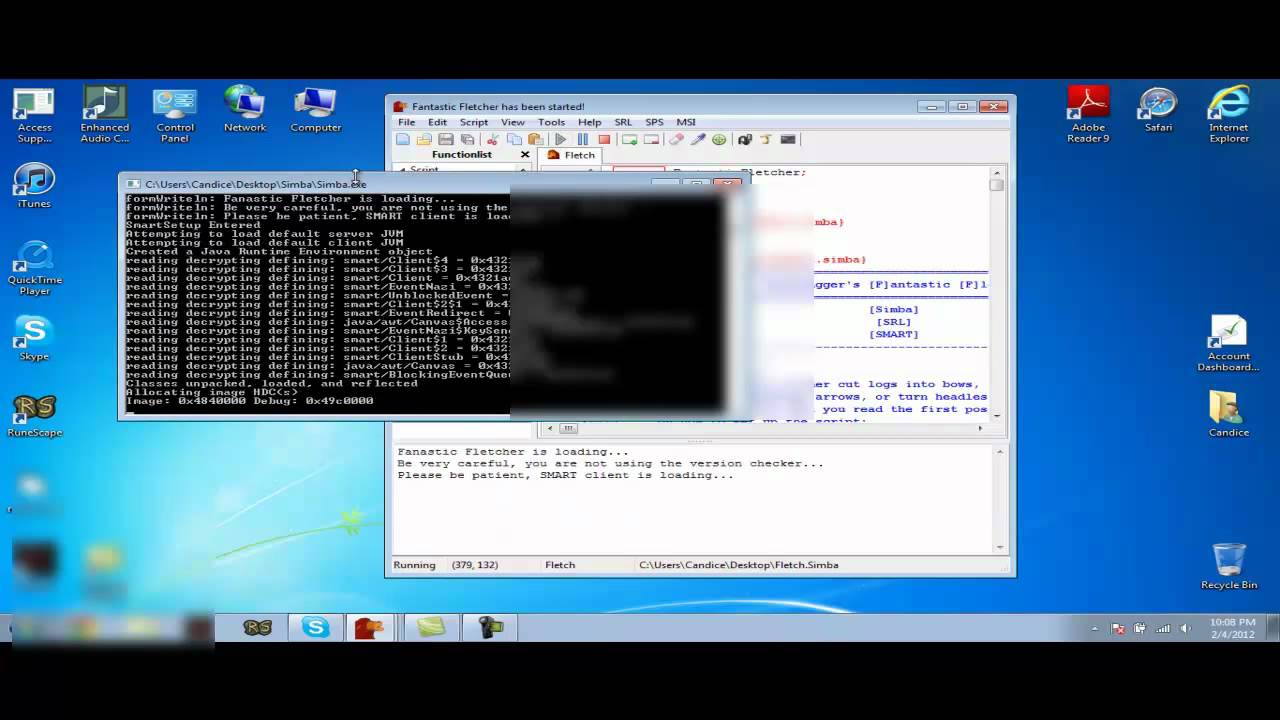Close the Functionlist panel
Image resolution: width=1280 pixels, height=720 pixels.
click(525, 155)
